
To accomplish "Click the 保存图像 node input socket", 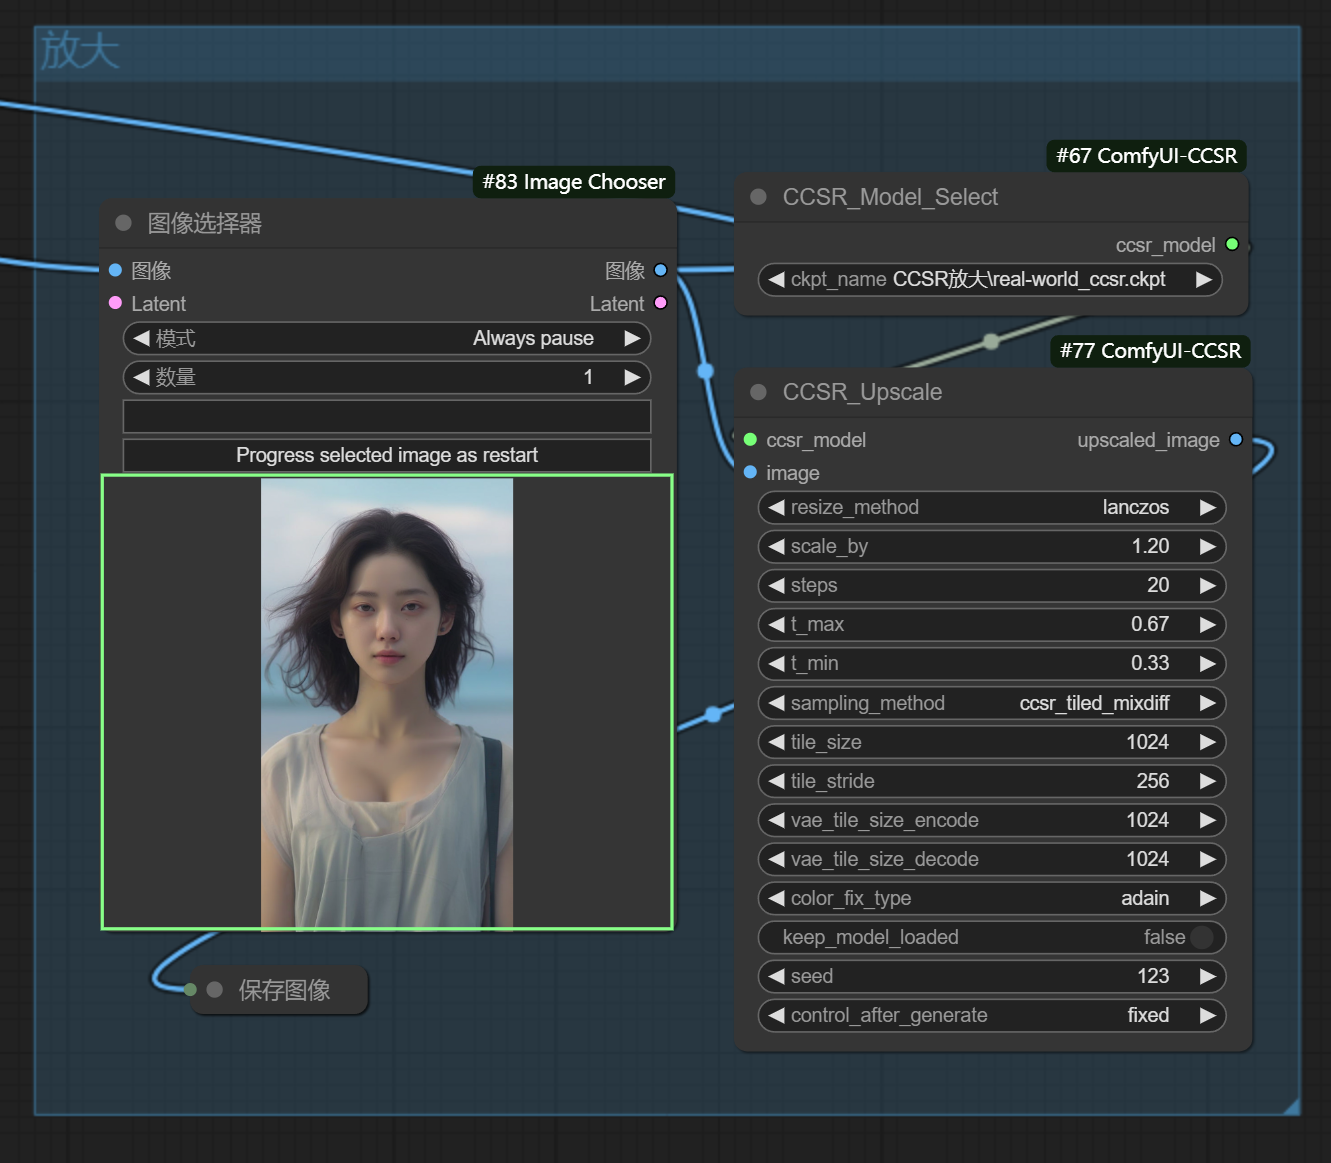I will coord(190,989).
